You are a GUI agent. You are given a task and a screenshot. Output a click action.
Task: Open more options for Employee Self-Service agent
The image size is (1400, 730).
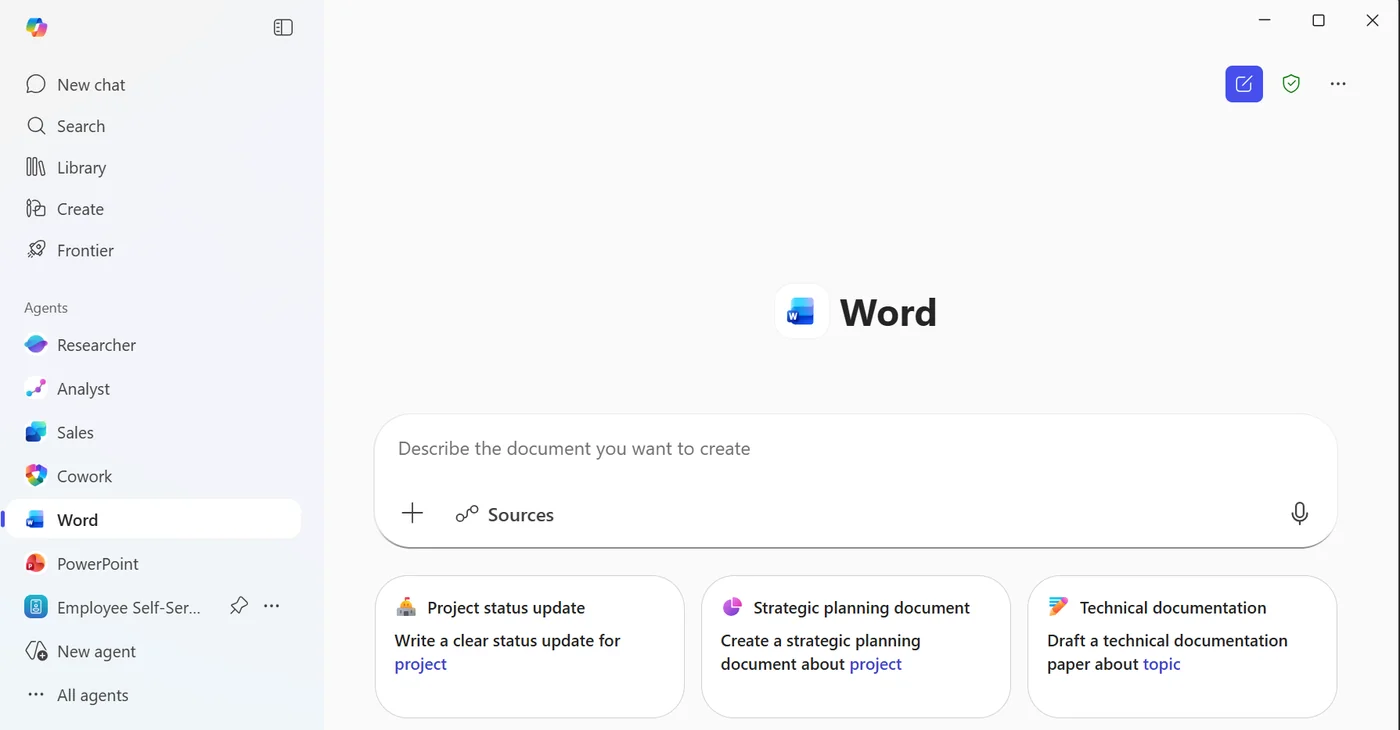click(x=272, y=606)
